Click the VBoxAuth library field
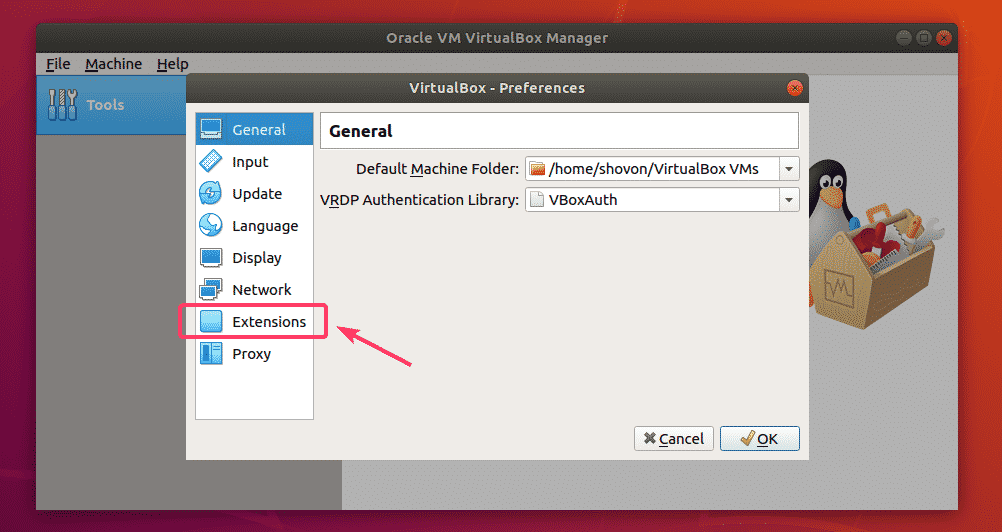 click(652, 200)
